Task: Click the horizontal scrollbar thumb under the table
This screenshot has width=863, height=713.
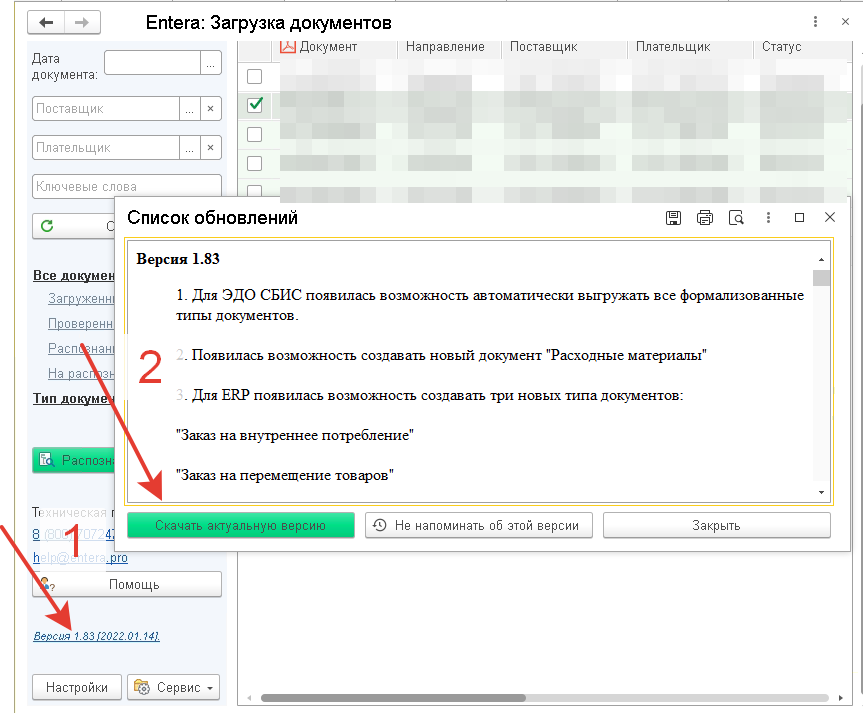Action: [x=393, y=698]
